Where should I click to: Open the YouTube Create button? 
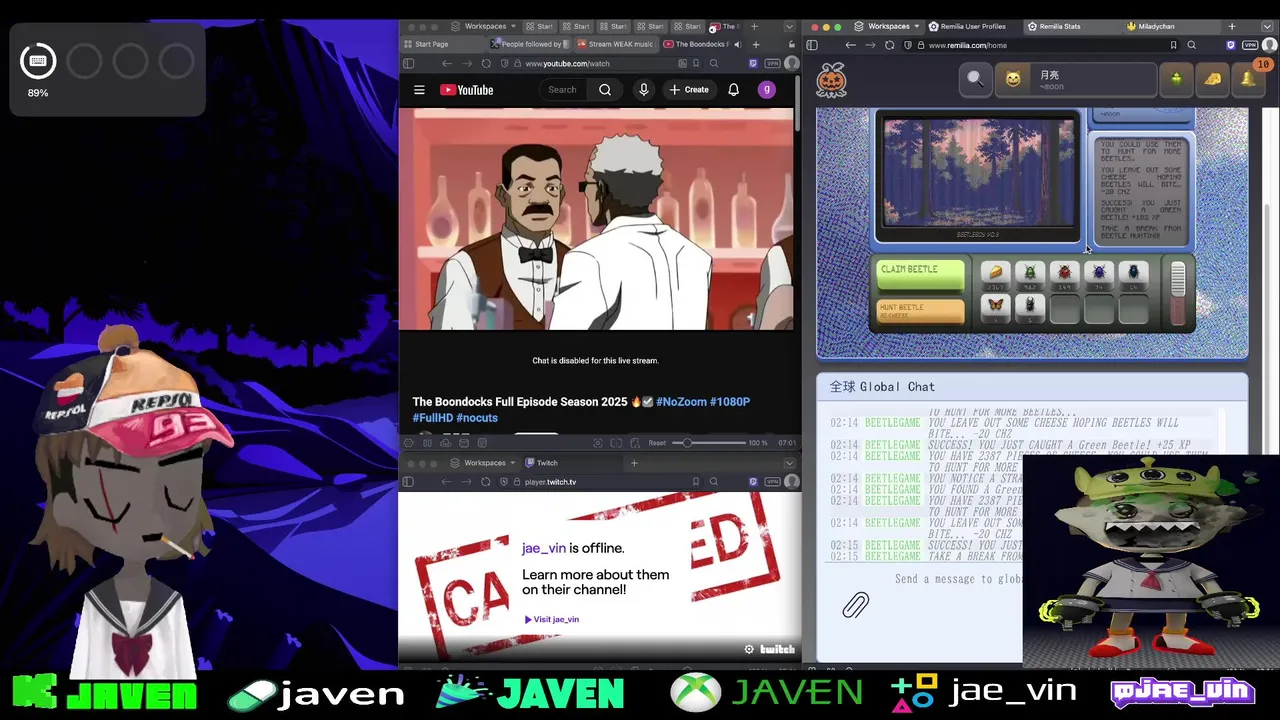click(689, 90)
